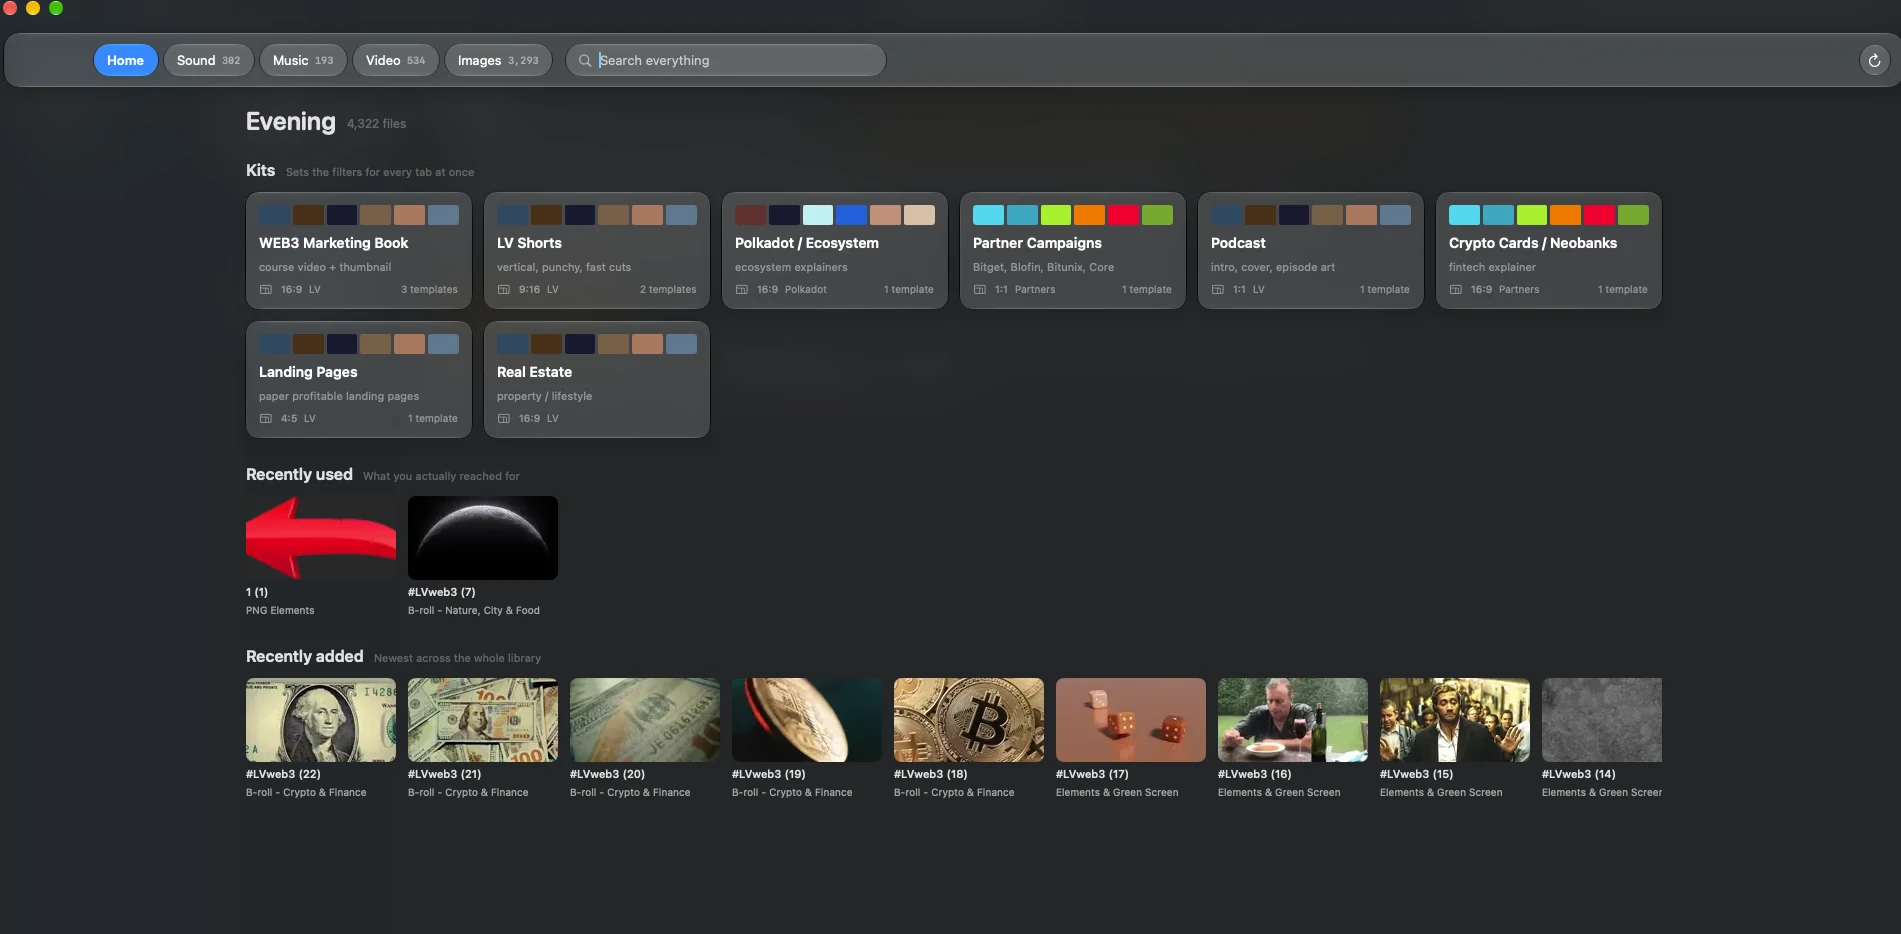
Task: Click the '3 templates' label on WEB3 kit
Action: tap(429, 290)
